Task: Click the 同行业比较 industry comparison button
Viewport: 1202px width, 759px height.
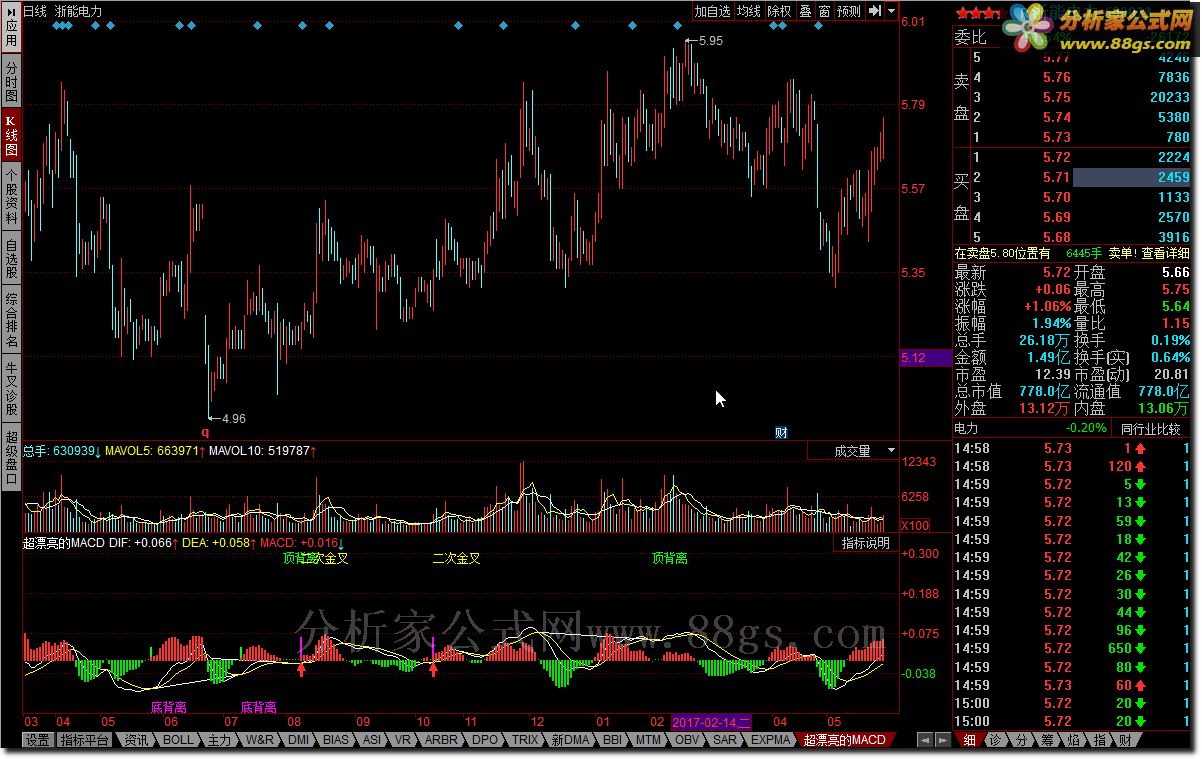Action: click(1150, 429)
